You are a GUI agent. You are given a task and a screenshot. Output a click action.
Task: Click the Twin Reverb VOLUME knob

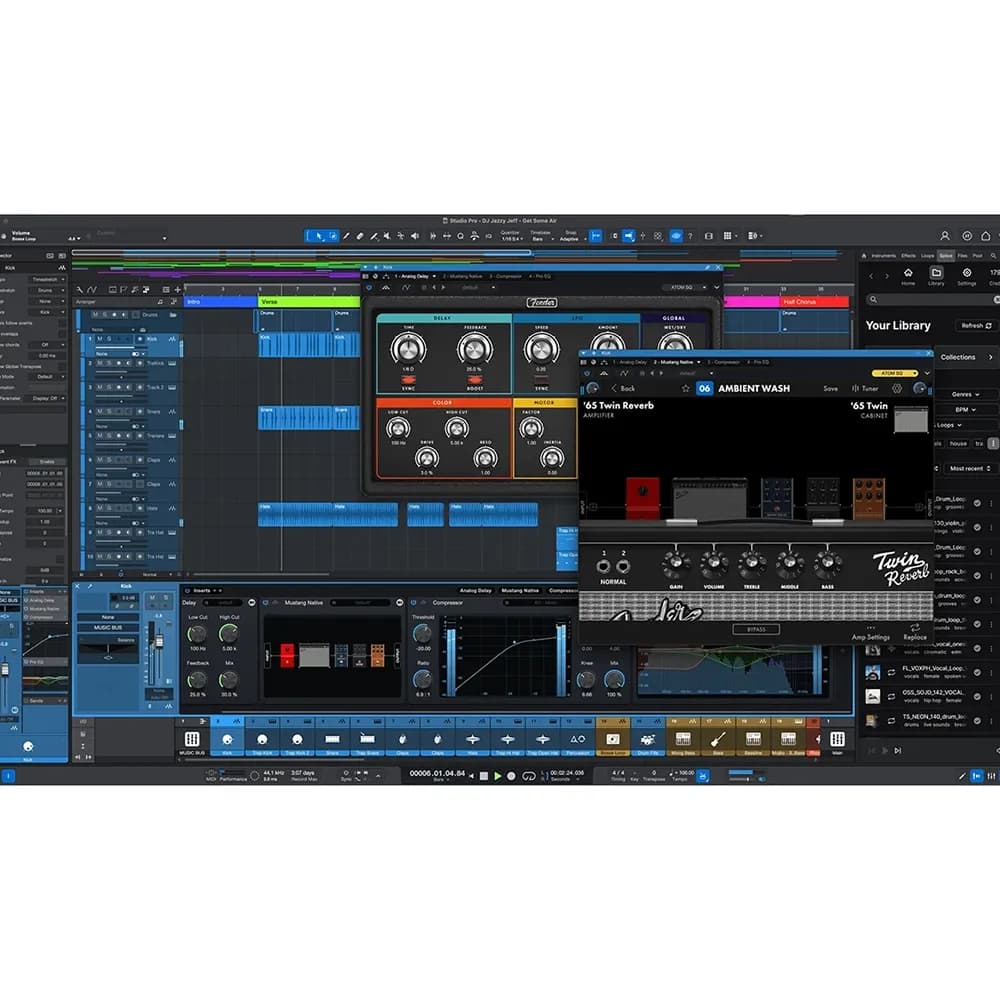714,564
